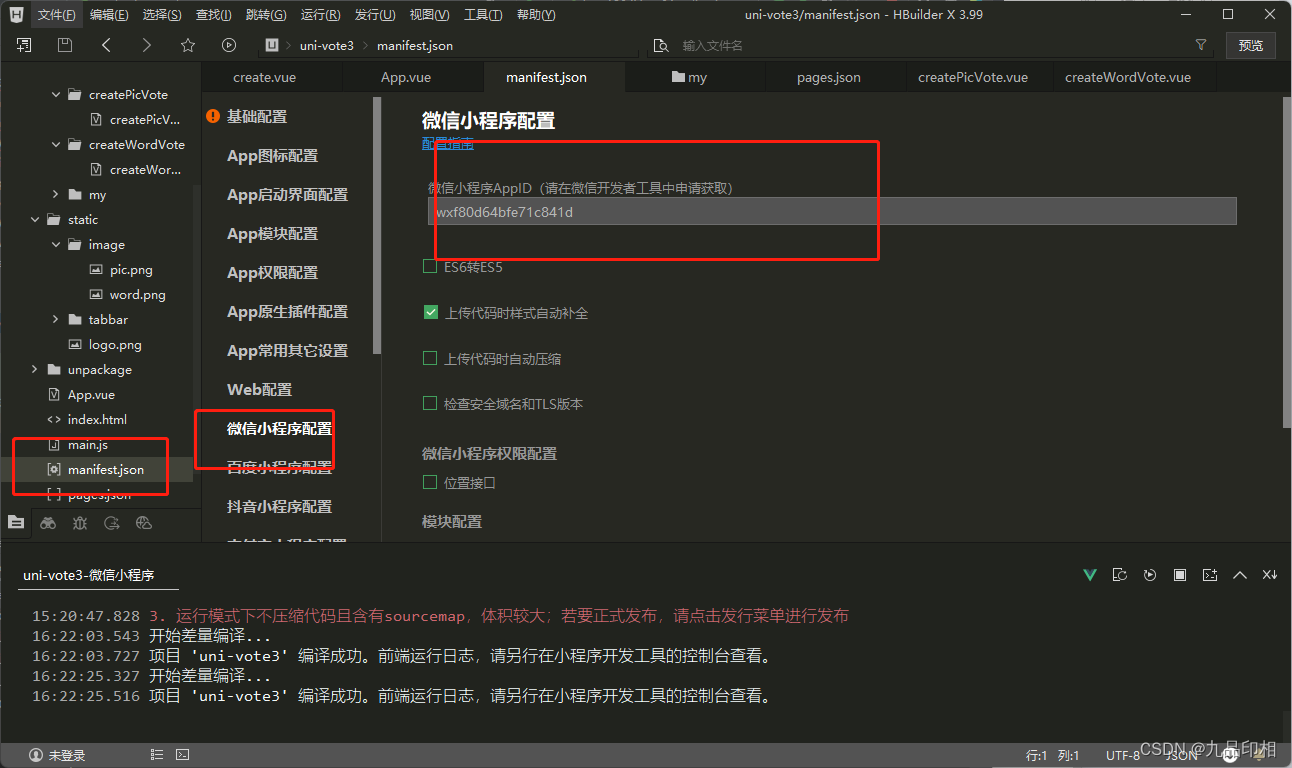Viewport: 1292px width, 768px height.
Task: Open the 工具(T) menu
Action: (x=483, y=15)
